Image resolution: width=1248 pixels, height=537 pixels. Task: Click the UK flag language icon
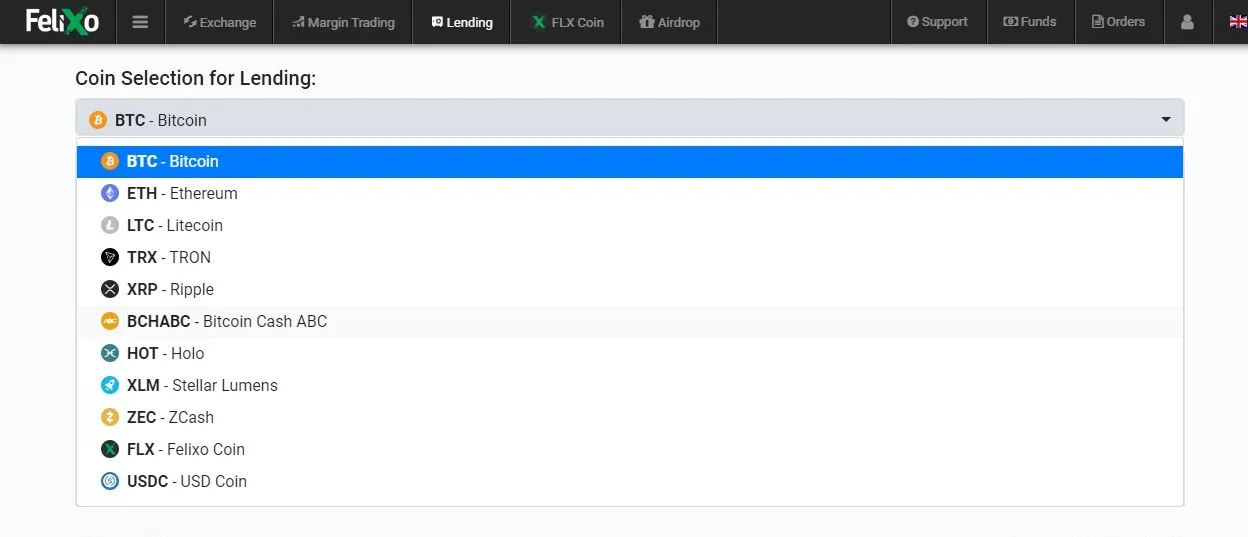point(1238,22)
